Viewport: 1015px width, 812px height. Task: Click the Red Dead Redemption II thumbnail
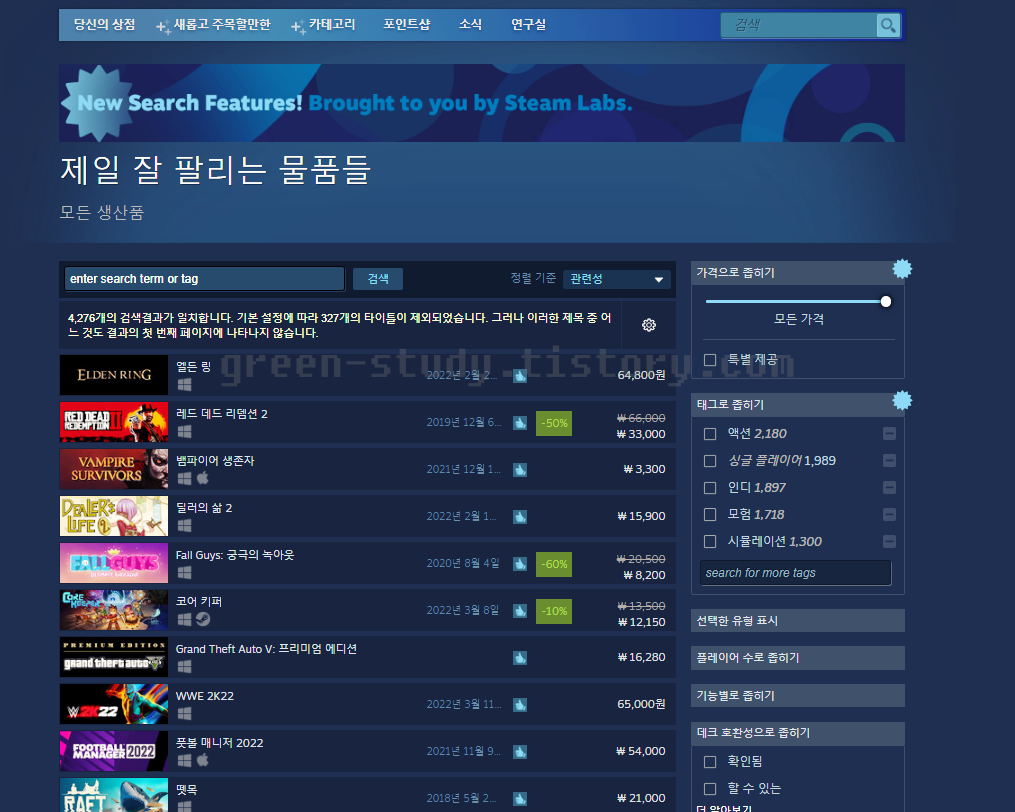tap(114, 422)
